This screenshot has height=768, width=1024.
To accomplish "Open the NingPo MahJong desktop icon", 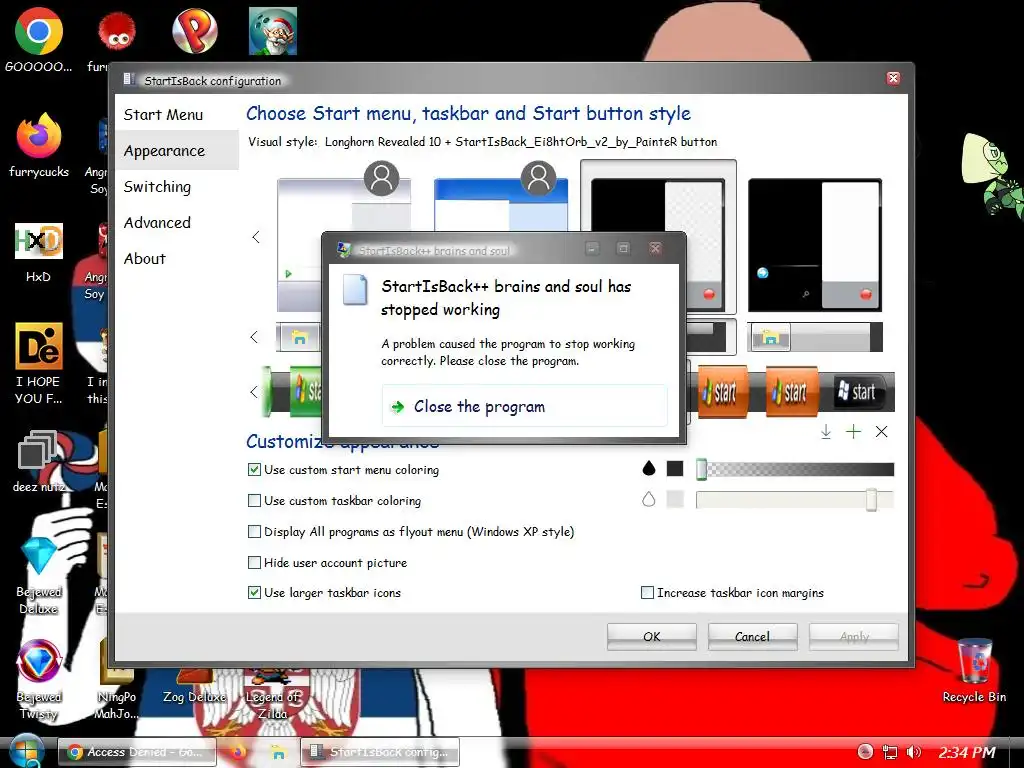I will point(116,661).
